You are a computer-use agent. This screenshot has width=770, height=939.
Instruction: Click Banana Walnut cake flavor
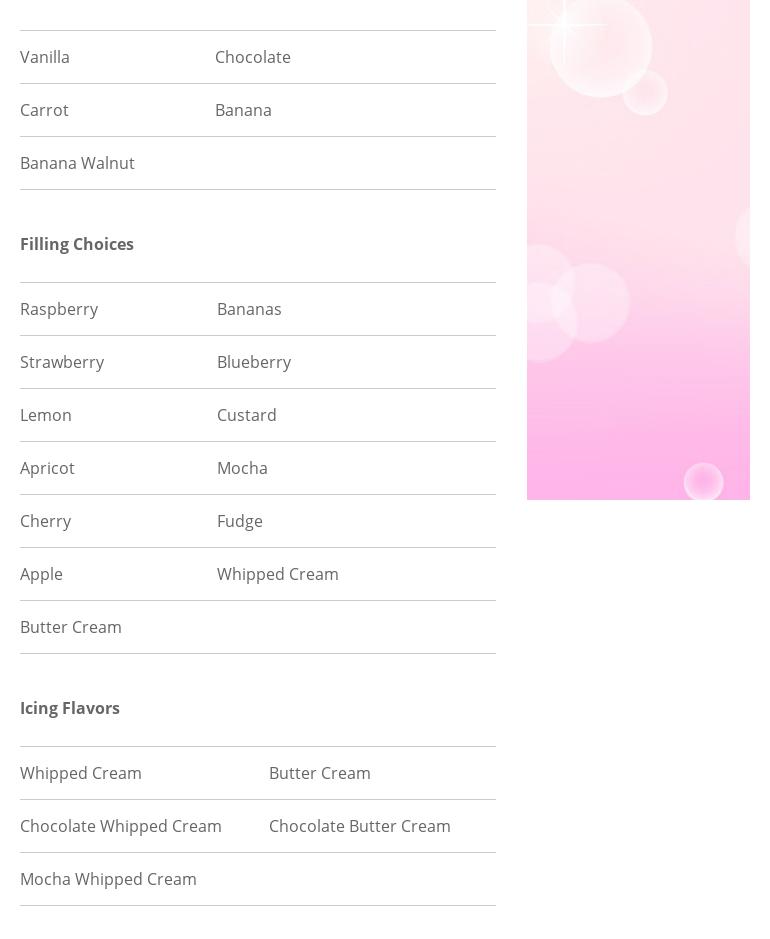(x=77, y=163)
